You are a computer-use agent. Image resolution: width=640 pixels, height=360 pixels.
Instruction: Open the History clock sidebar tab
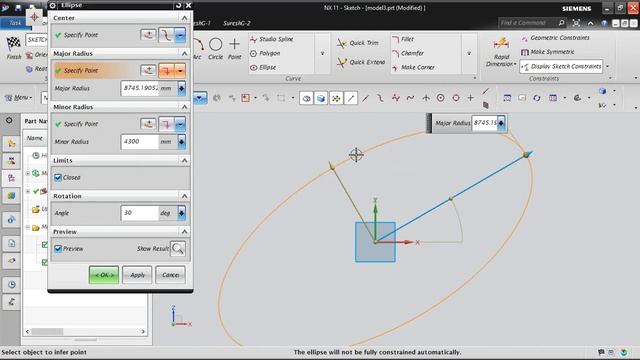[11, 284]
